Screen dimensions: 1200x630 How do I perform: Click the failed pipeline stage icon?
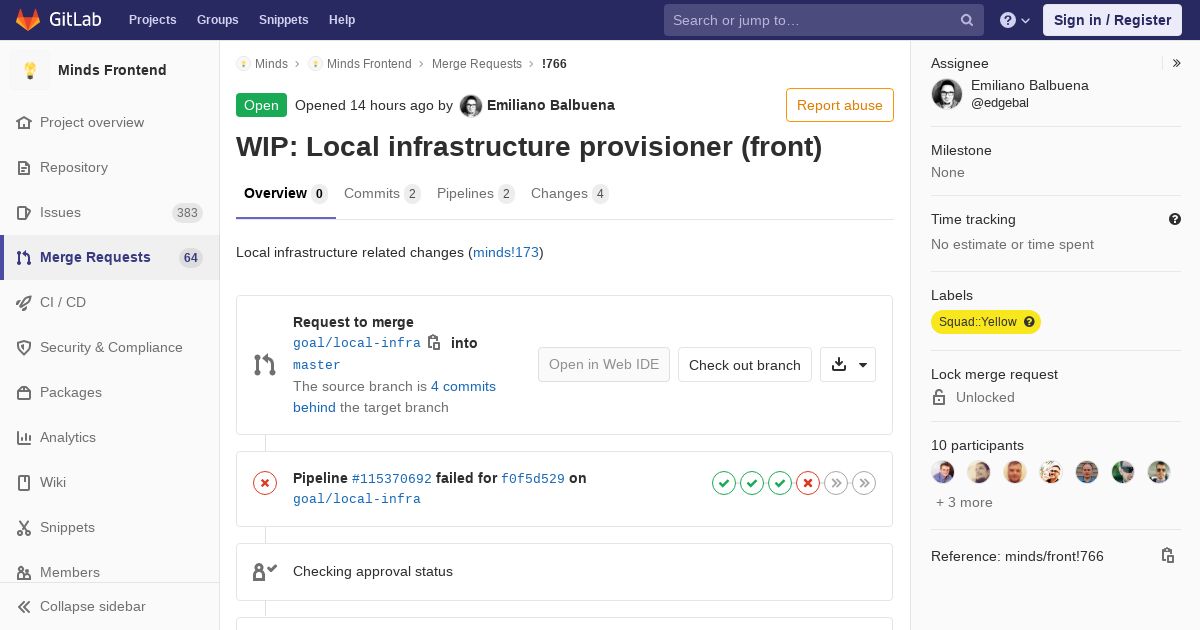point(808,484)
